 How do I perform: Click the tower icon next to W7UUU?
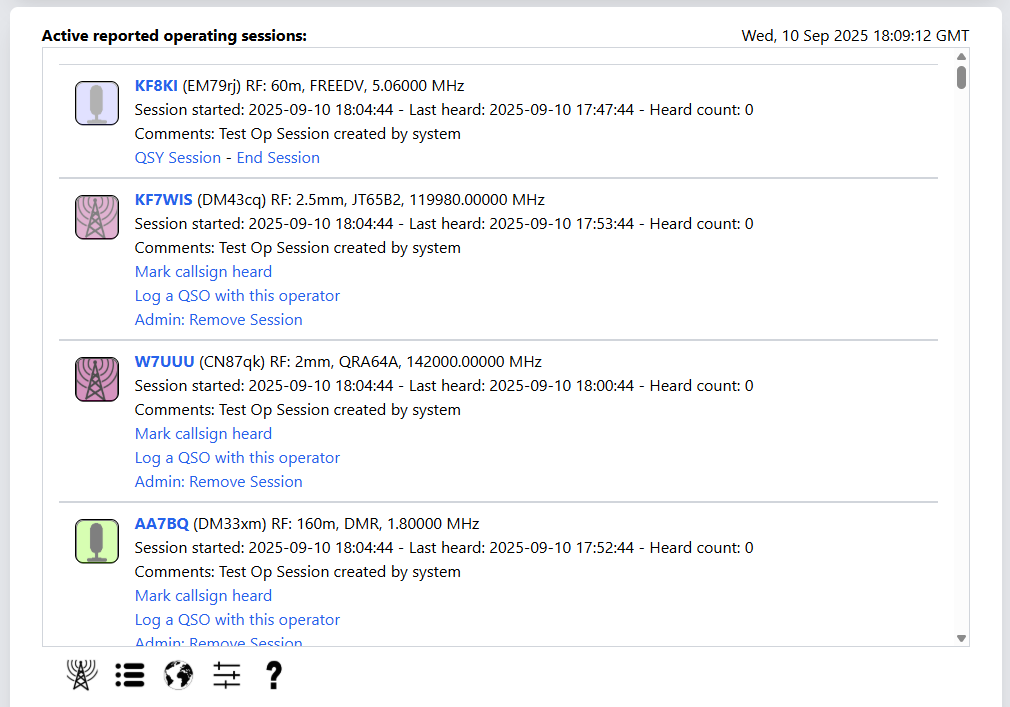pyautogui.click(x=97, y=380)
